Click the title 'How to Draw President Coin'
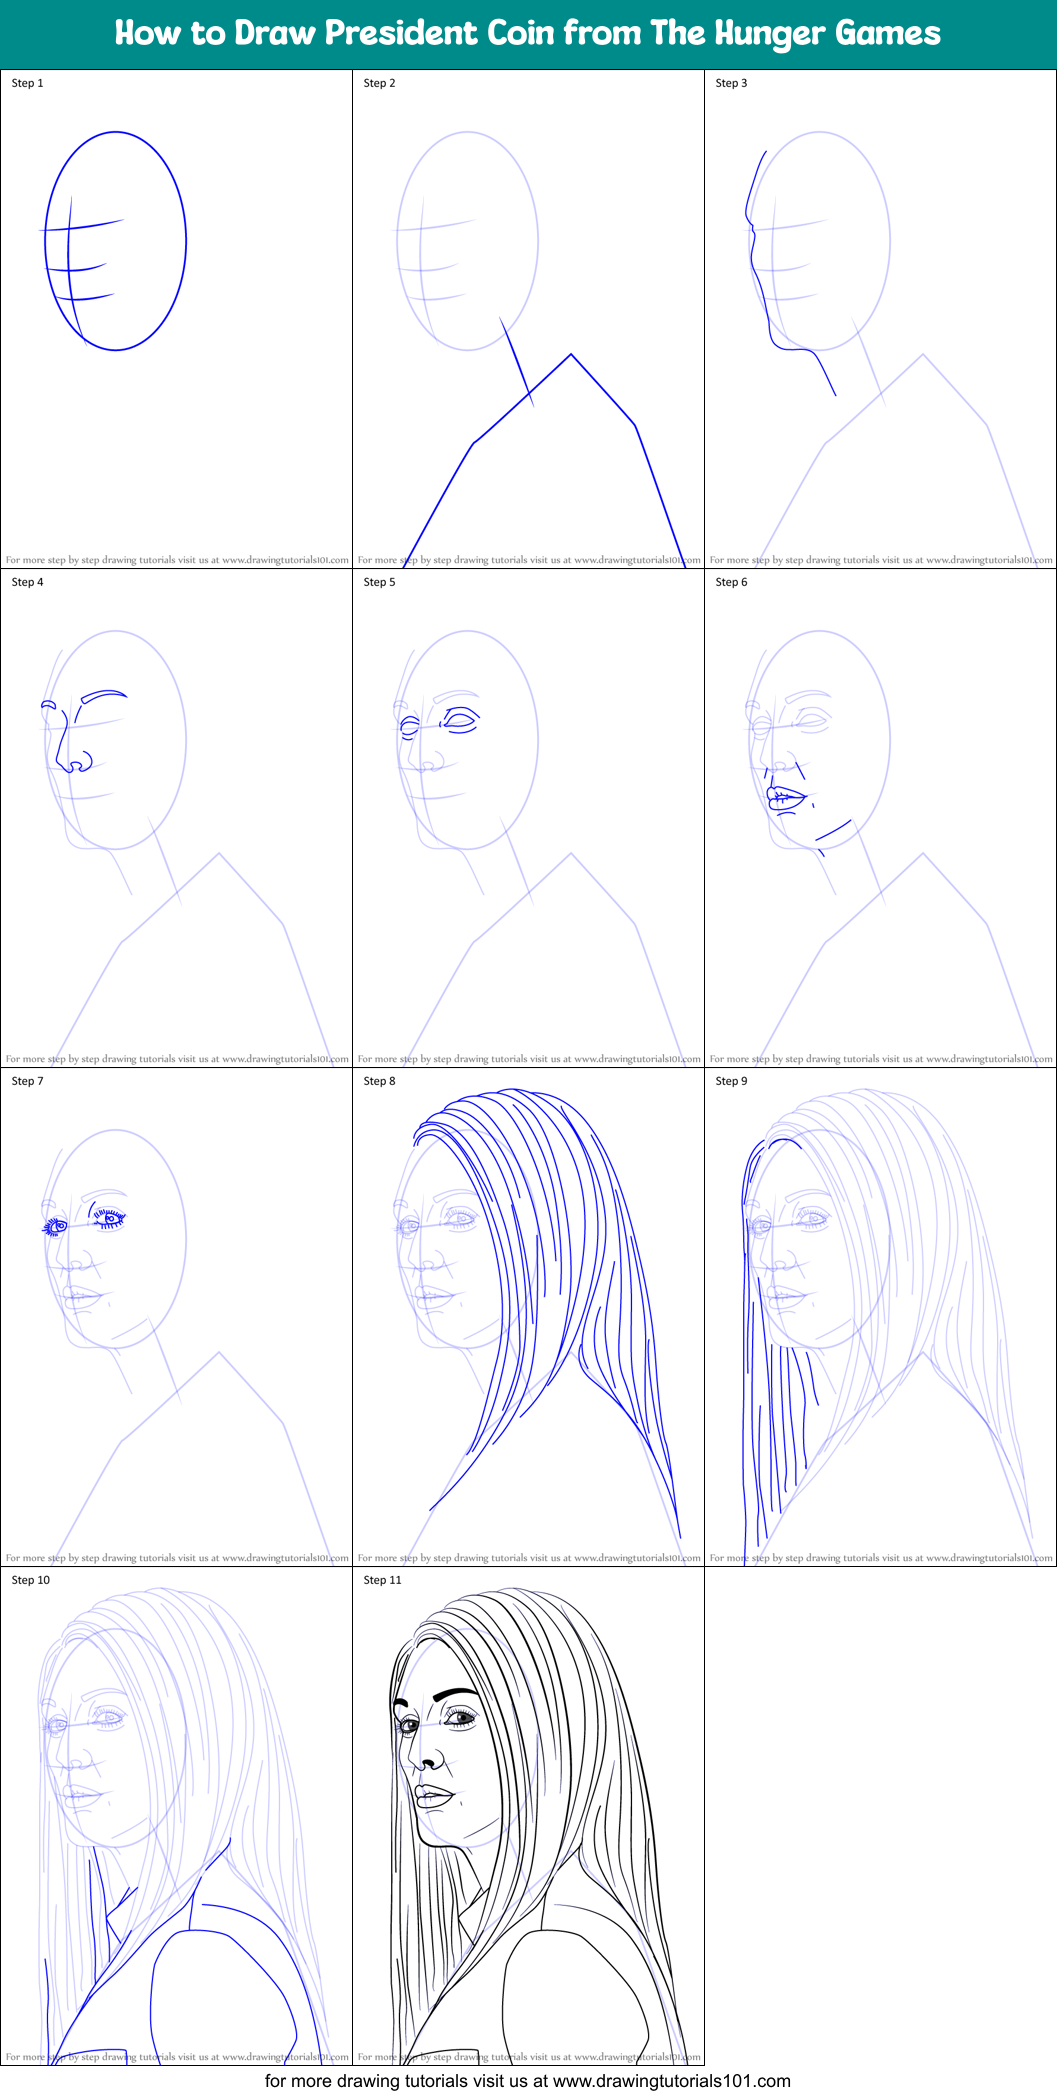Screen dimensions: 1057x2096 tap(528, 34)
